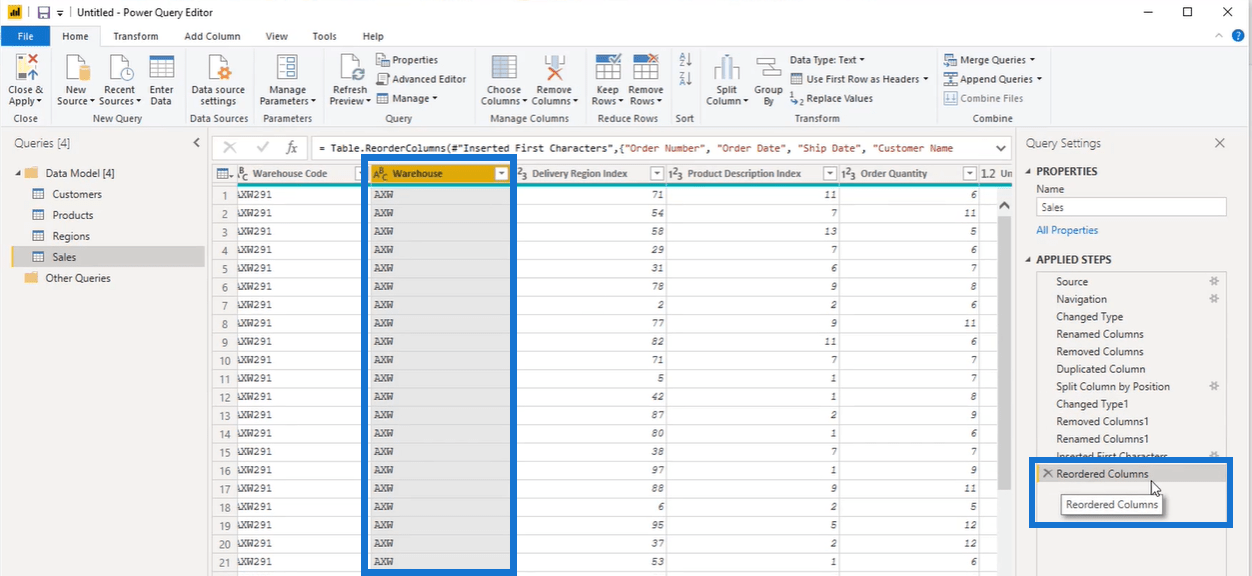This screenshot has width=1252, height=576.
Task: Open Navigation step settings gear
Action: click(1214, 299)
